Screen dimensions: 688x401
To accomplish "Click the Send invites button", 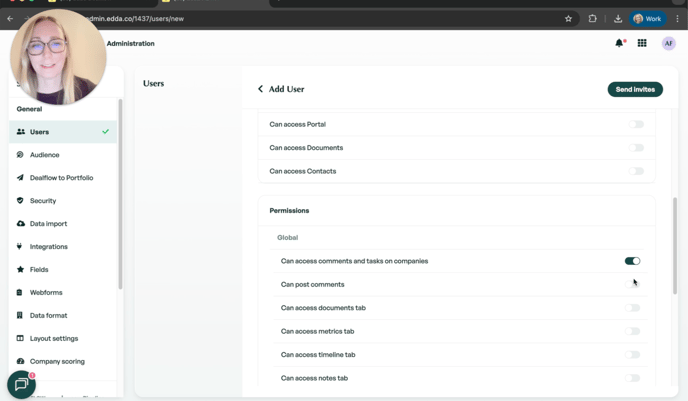I will click(x=635, y=89).
